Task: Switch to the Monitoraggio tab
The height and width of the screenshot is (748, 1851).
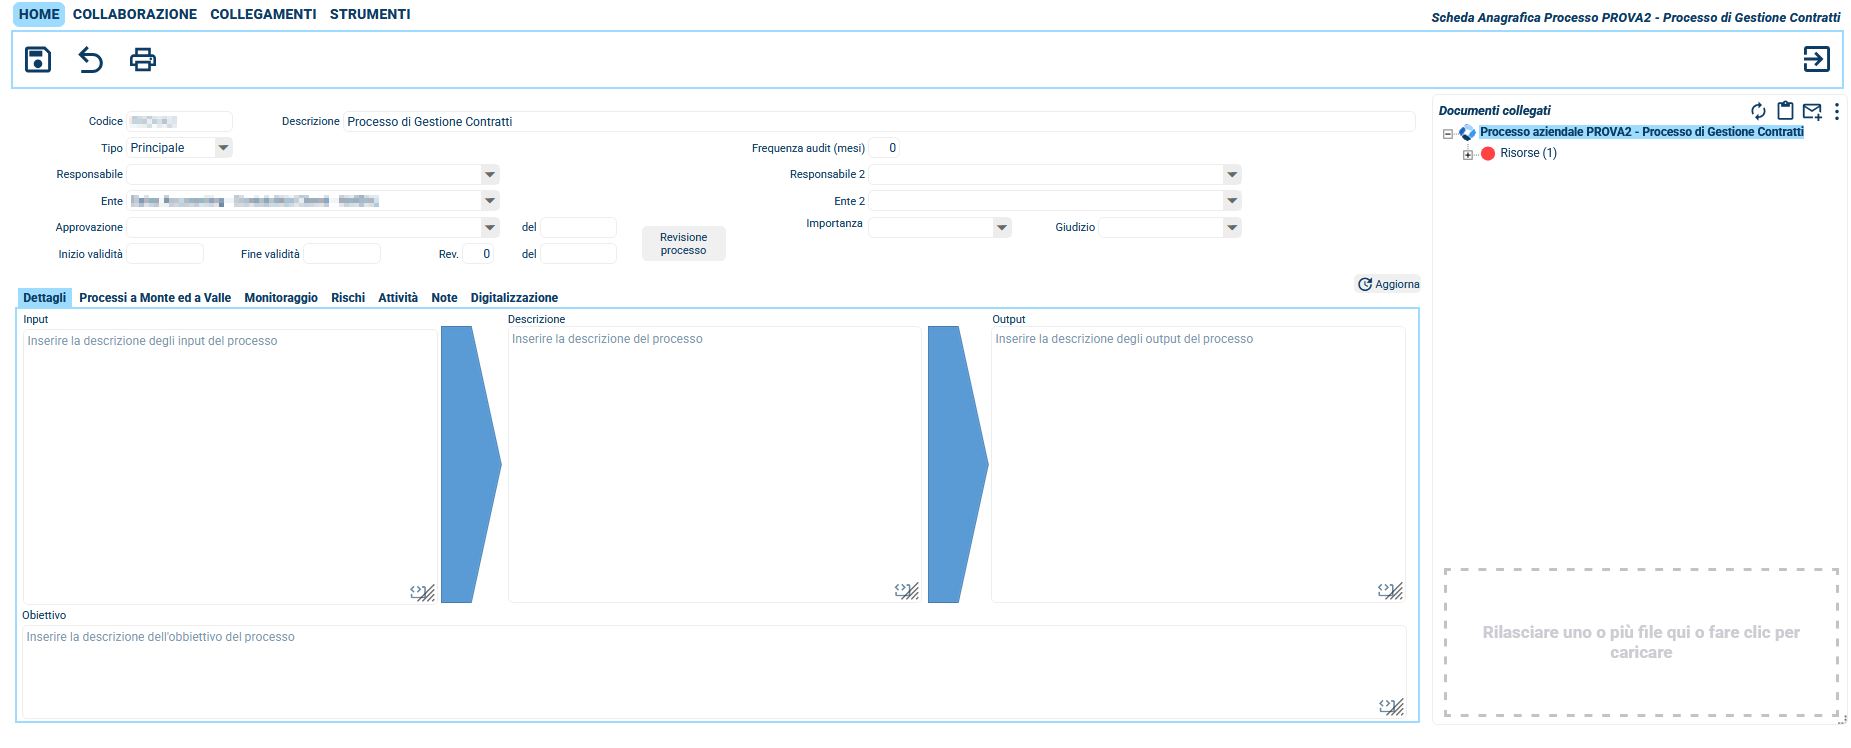Action: [x=281, y=298]
